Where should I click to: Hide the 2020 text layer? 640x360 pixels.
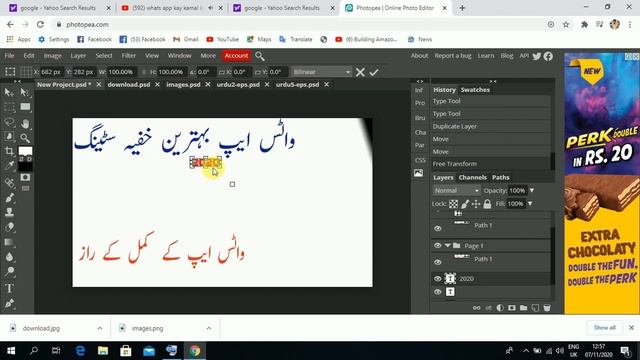coord(438,279)
